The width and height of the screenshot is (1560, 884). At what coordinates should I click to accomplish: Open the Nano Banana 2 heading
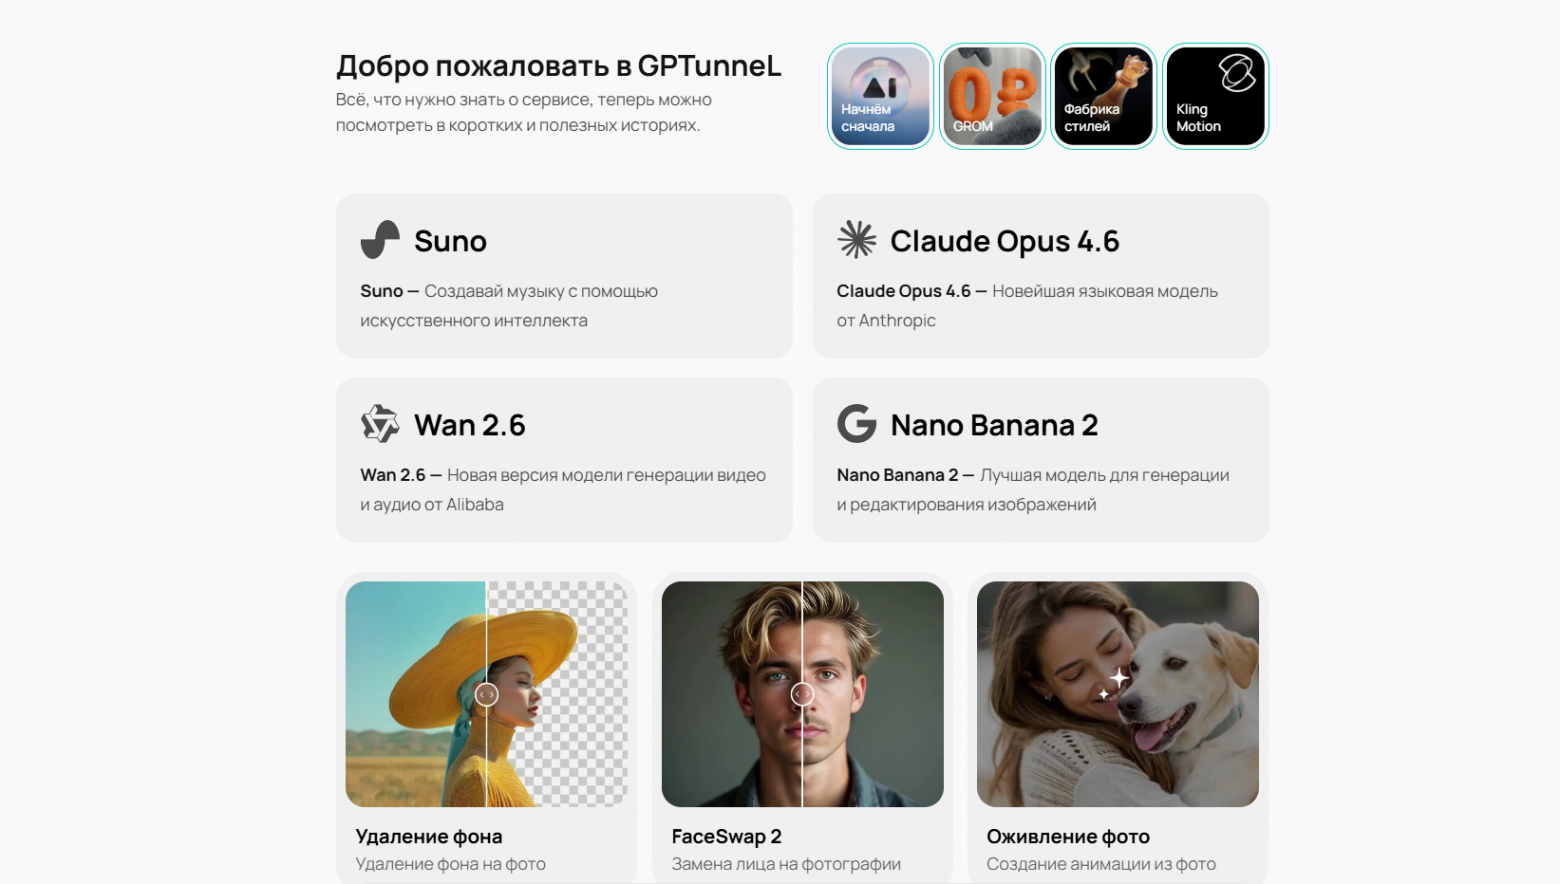pos(994,425)
